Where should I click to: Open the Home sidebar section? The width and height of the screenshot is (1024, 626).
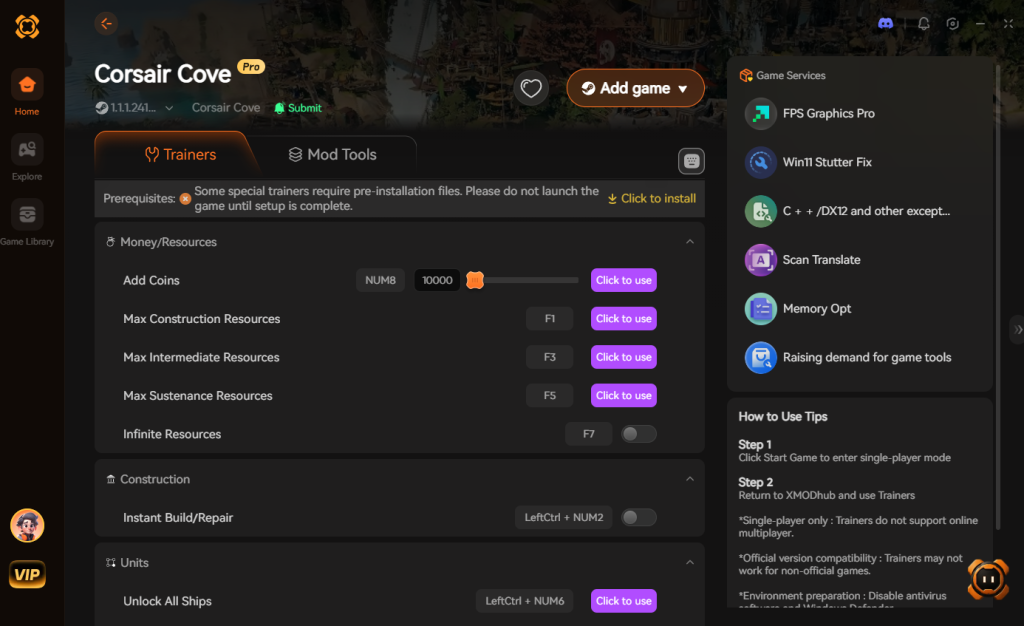click(27, 93)
